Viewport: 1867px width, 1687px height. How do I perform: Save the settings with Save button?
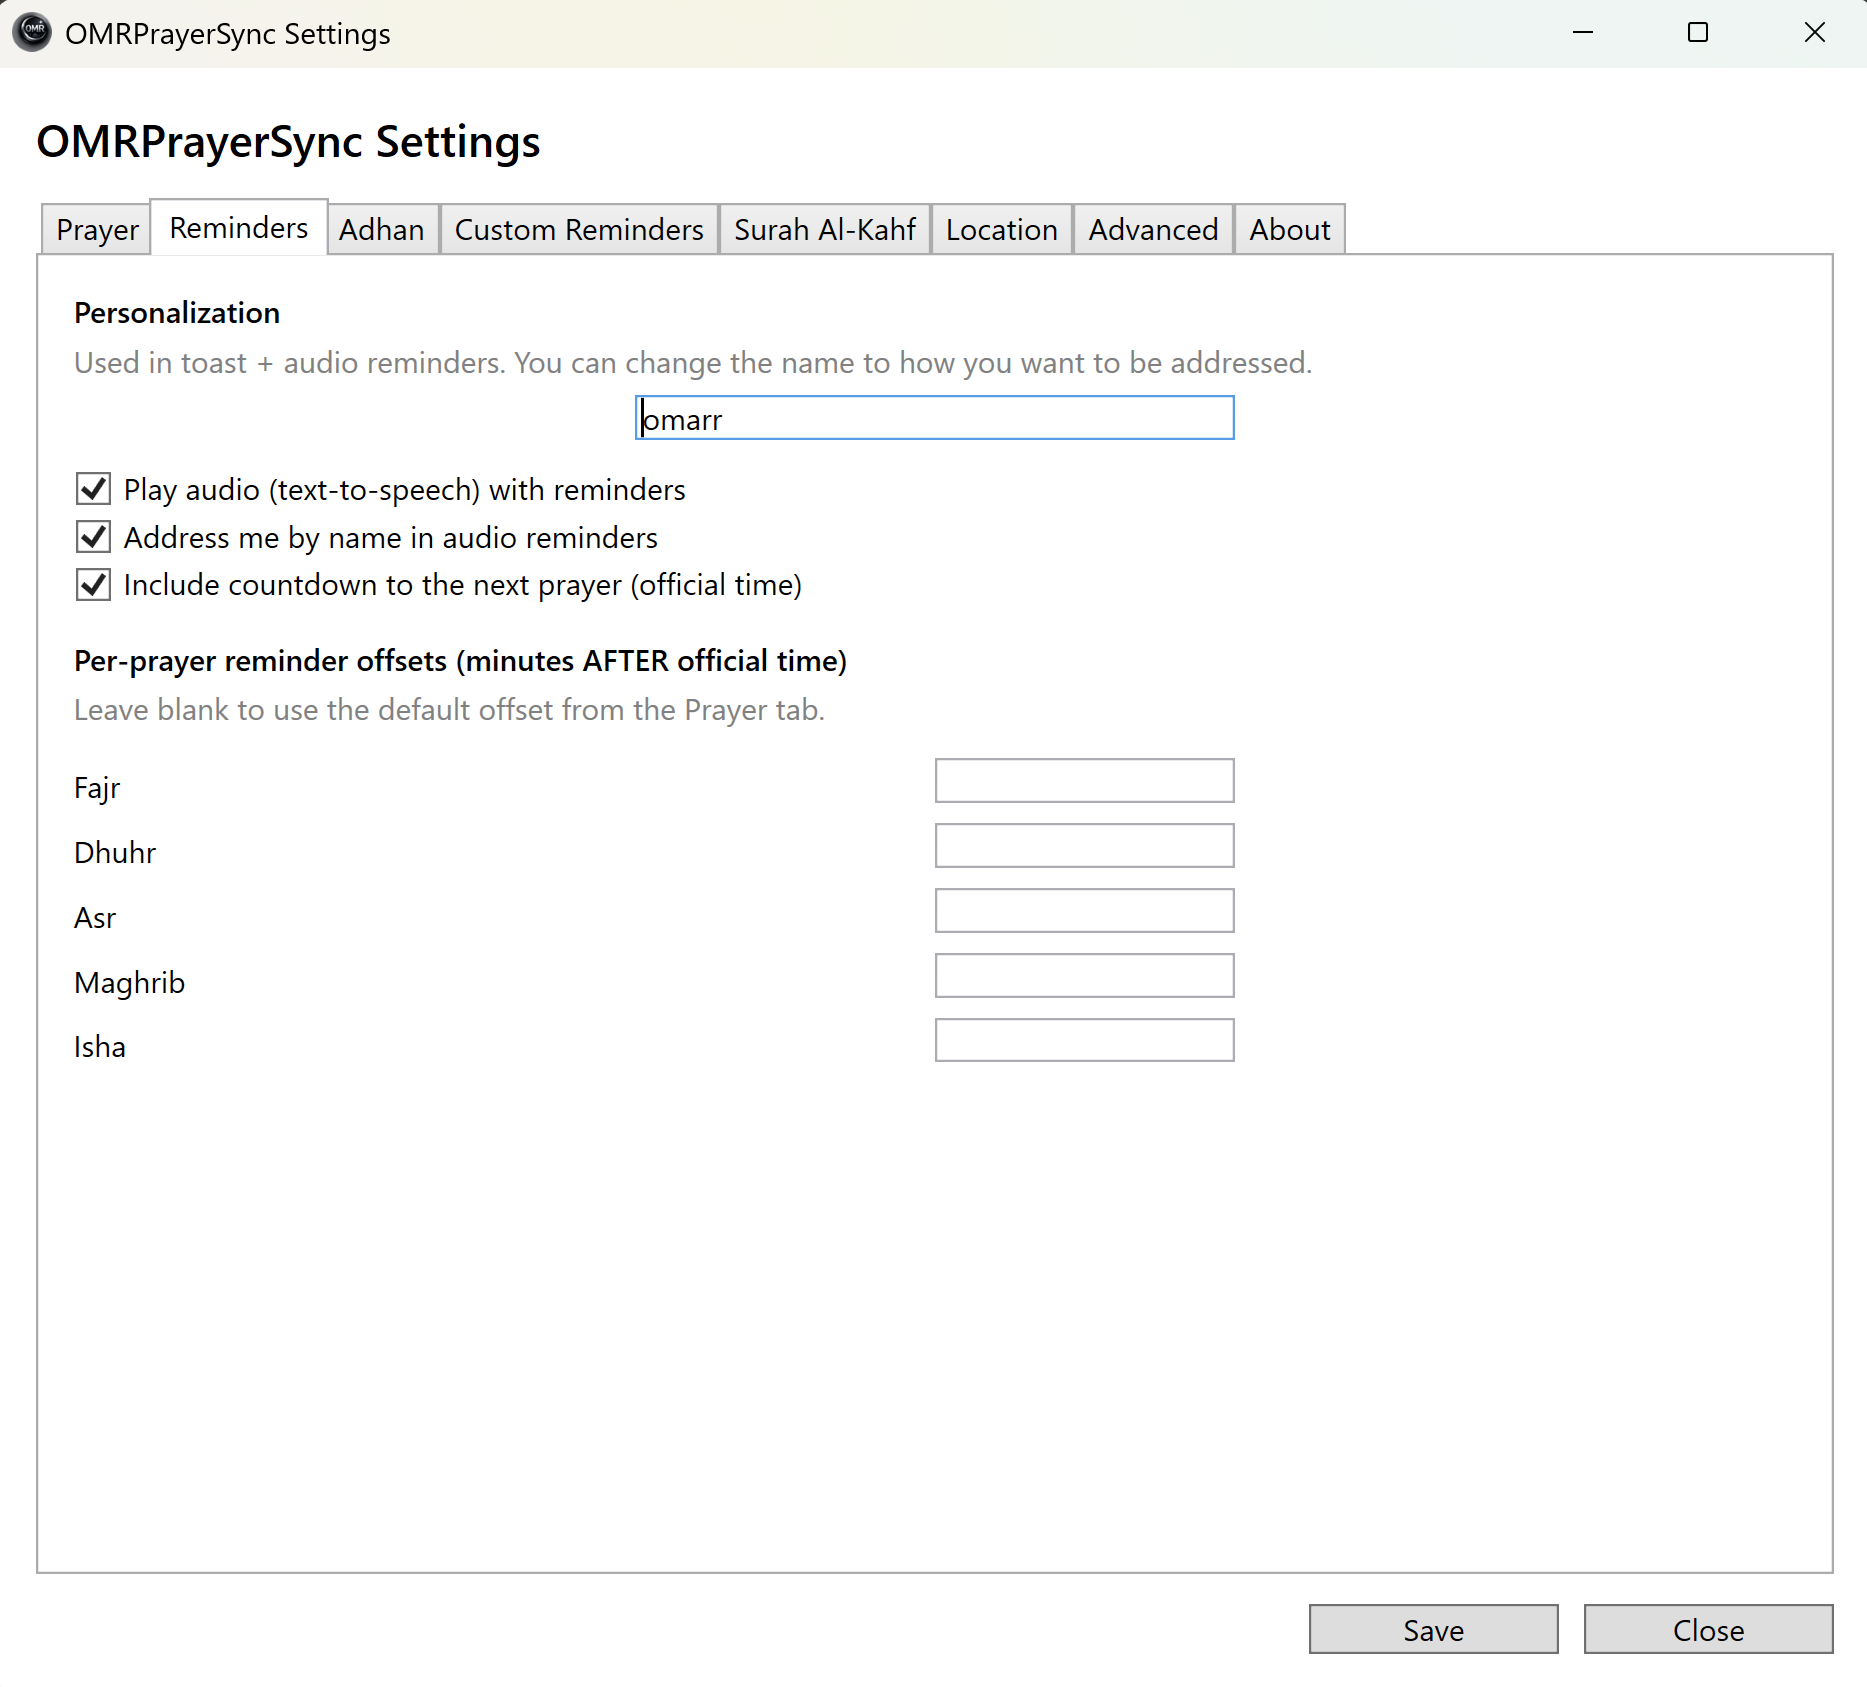pos(1433,1630)
